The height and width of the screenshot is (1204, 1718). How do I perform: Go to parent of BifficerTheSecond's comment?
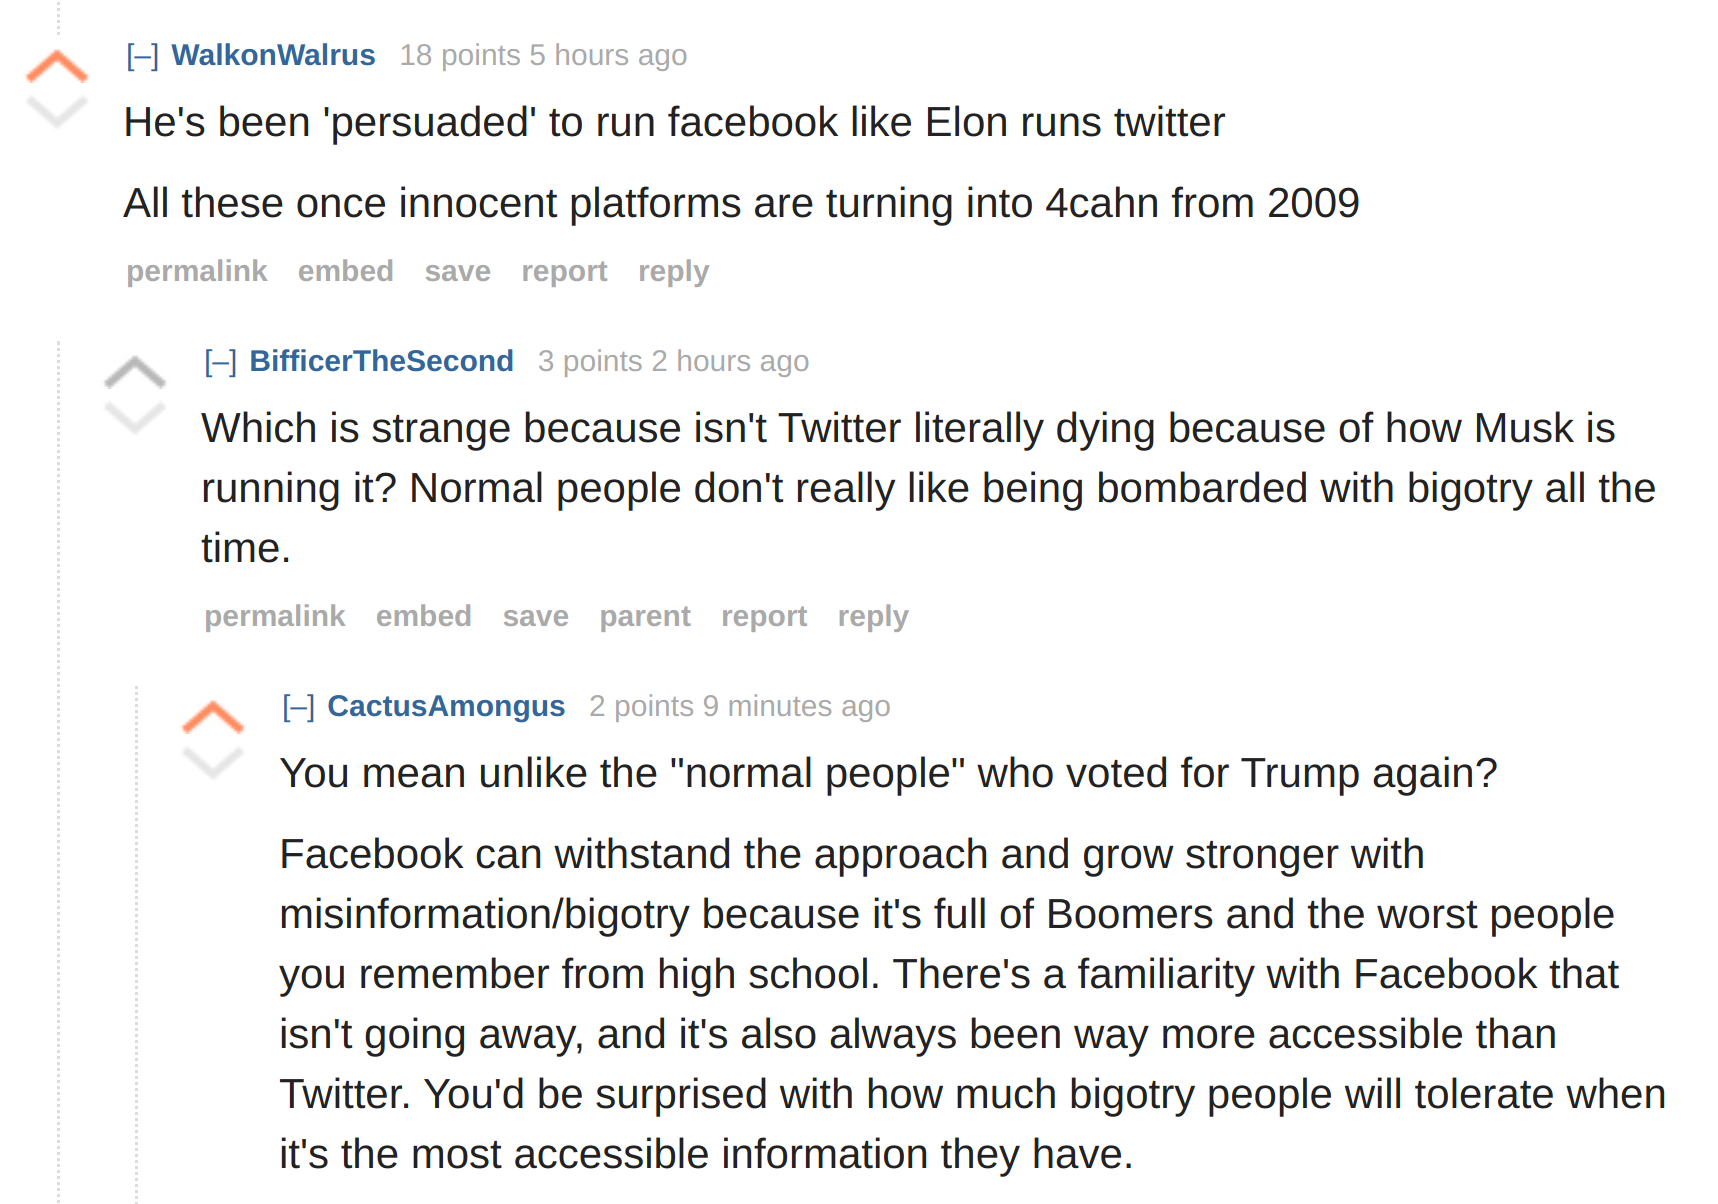point(645,616)
